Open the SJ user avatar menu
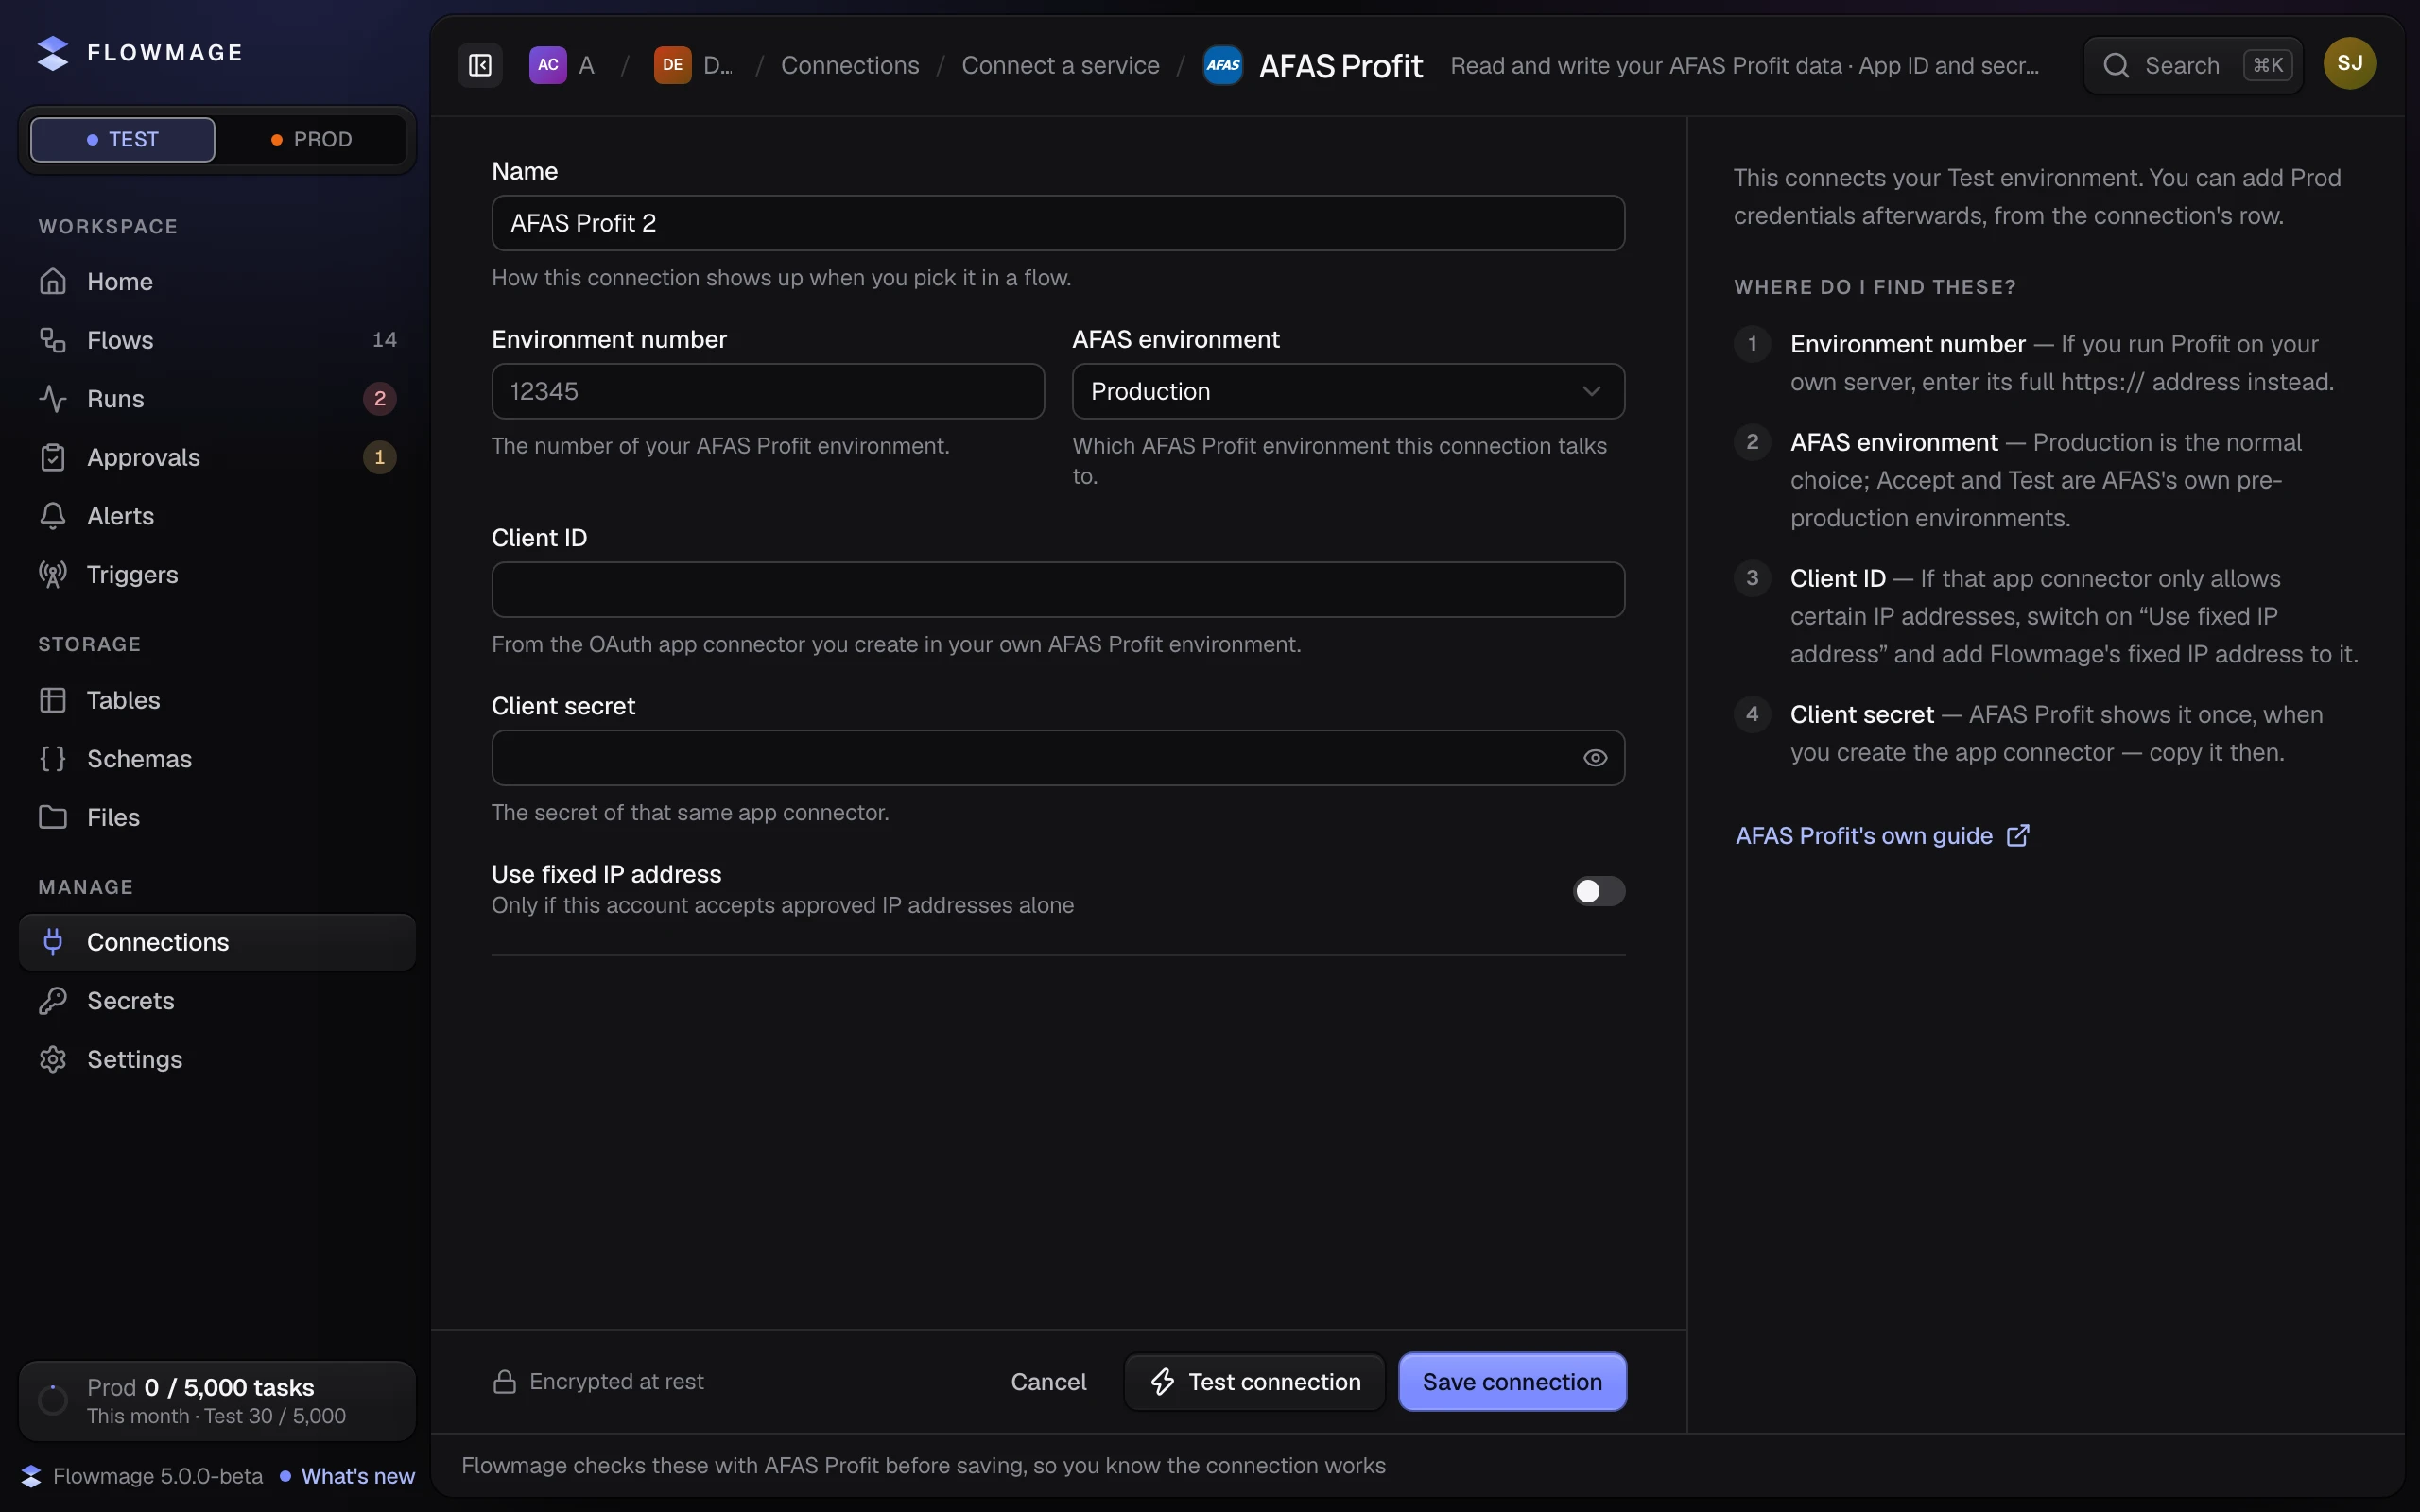Viewport: 2420px width, 1512px height. pos(2349,64)
